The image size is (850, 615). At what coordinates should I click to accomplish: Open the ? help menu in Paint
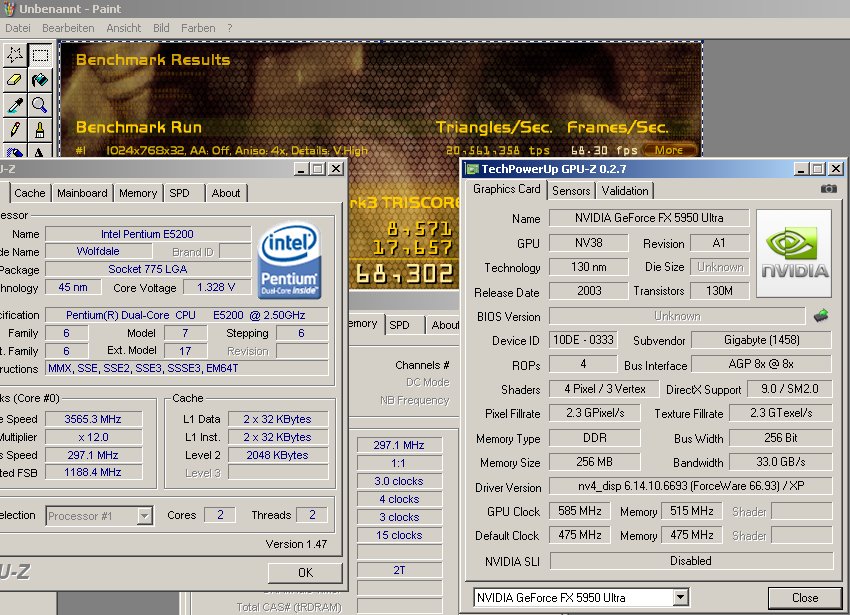tap(230, 28)
